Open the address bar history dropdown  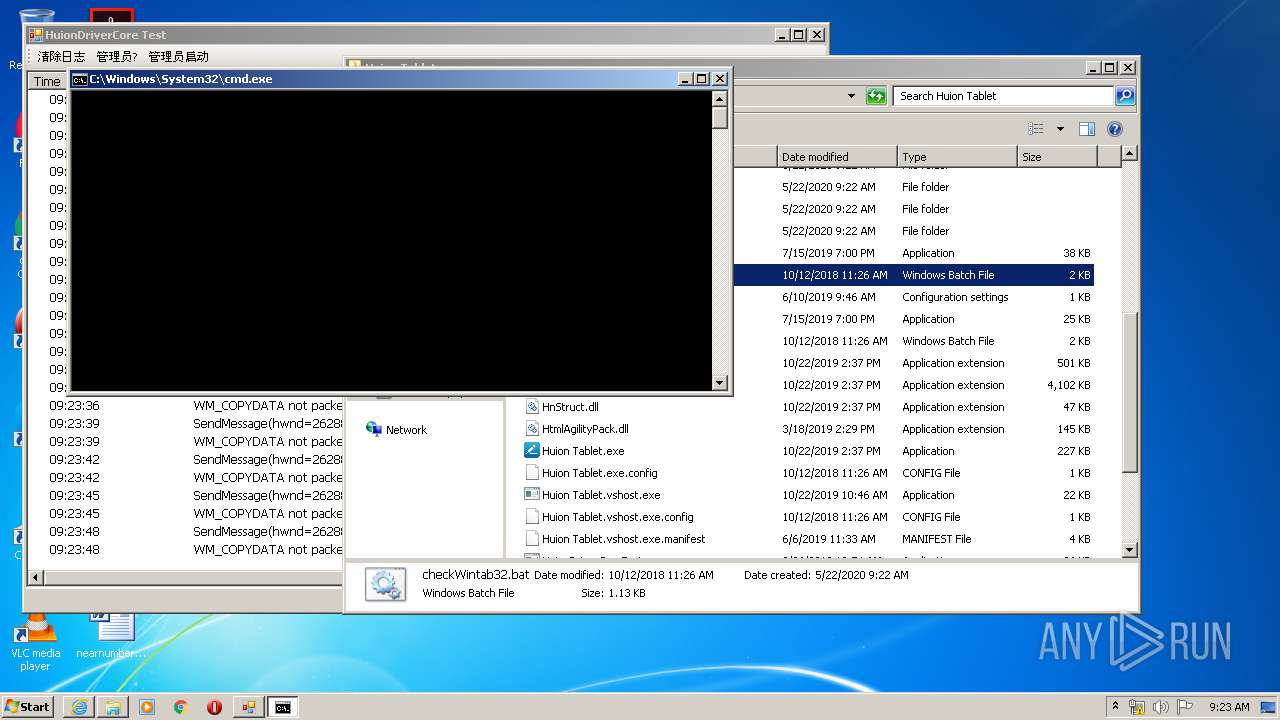[x=851, y=96]
